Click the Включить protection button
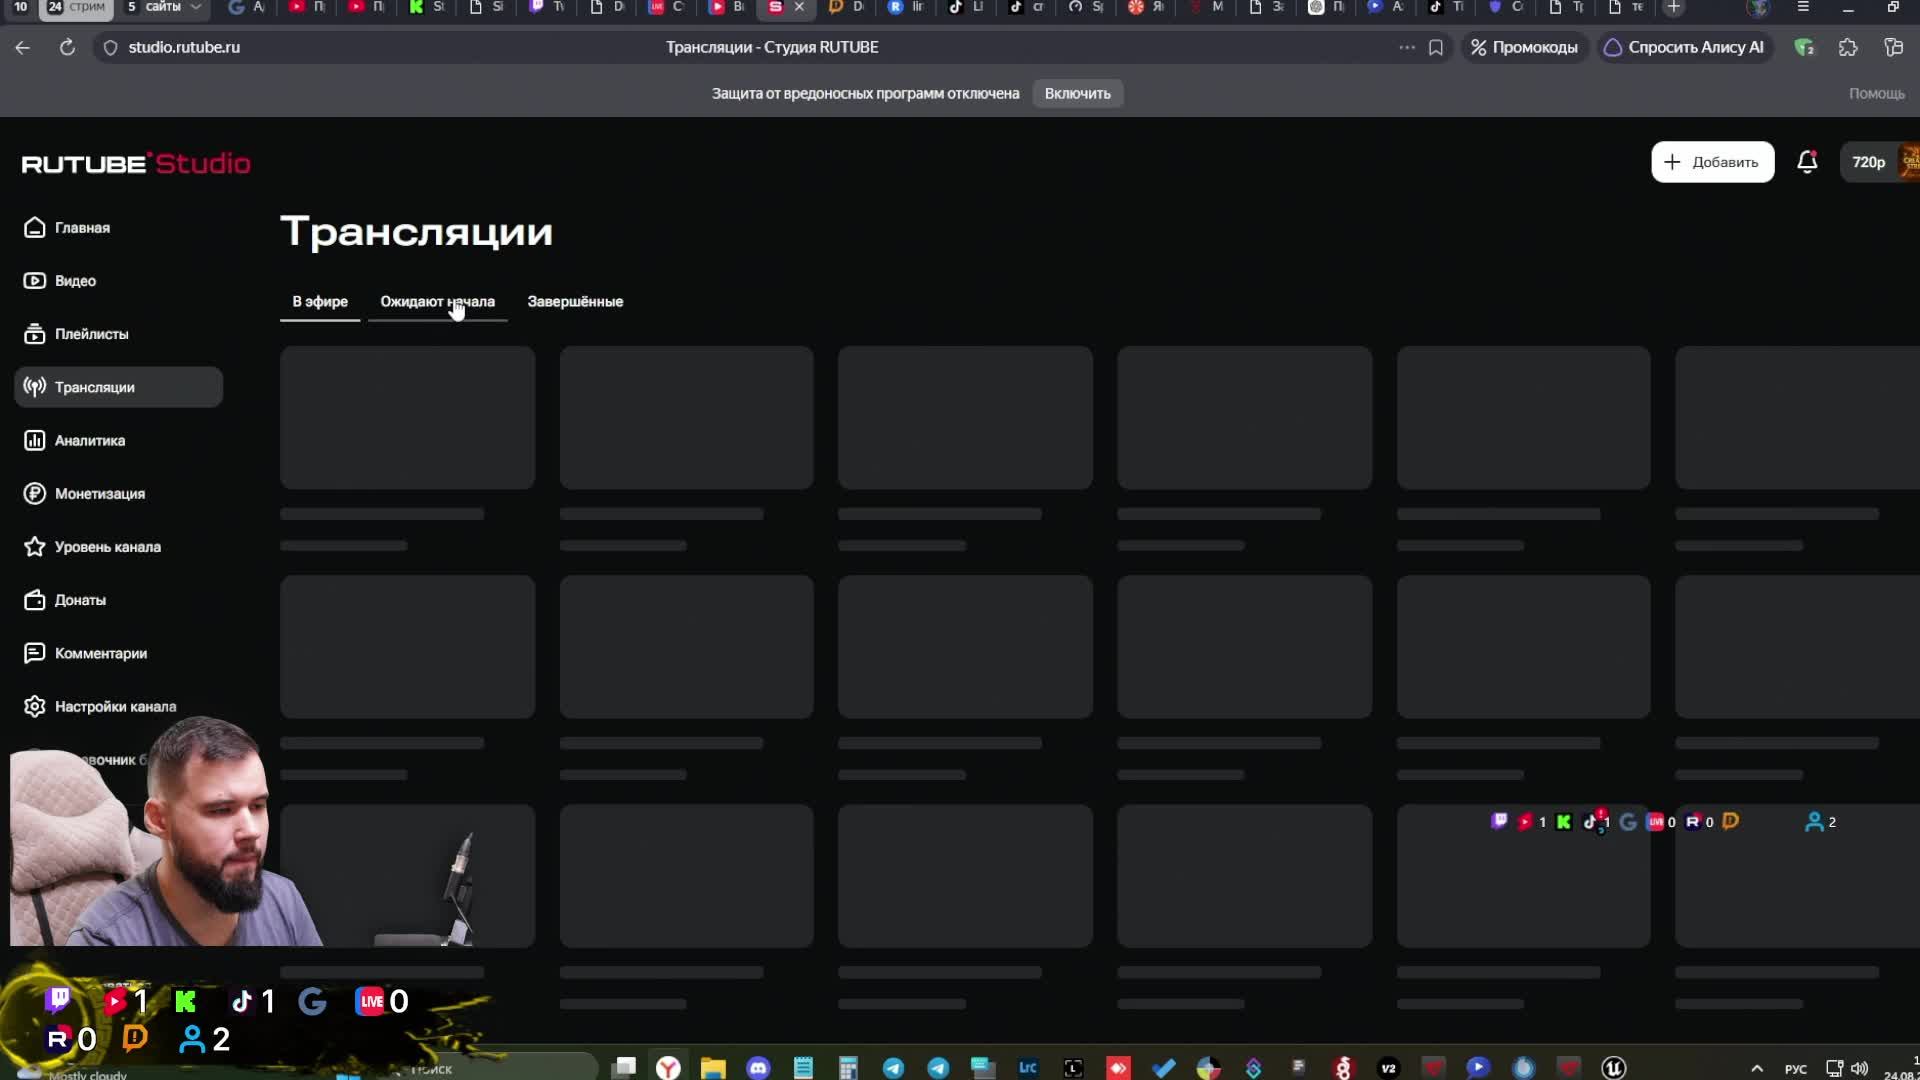This screenshot has width=1920, height=1080. point(1077,94)
